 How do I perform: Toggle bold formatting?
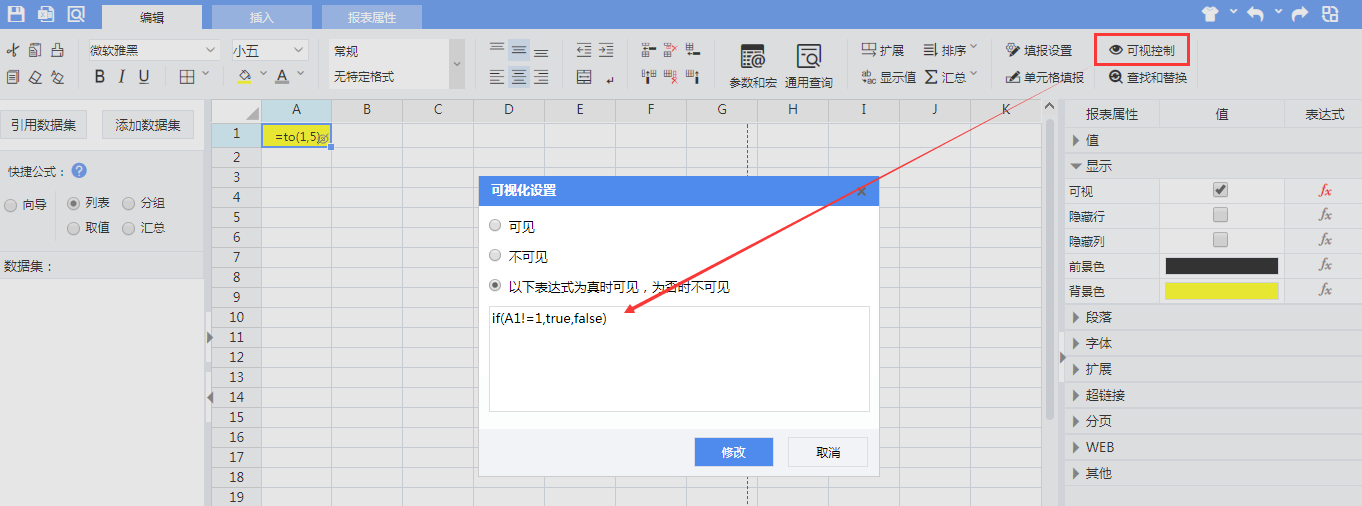click(99, 77)
